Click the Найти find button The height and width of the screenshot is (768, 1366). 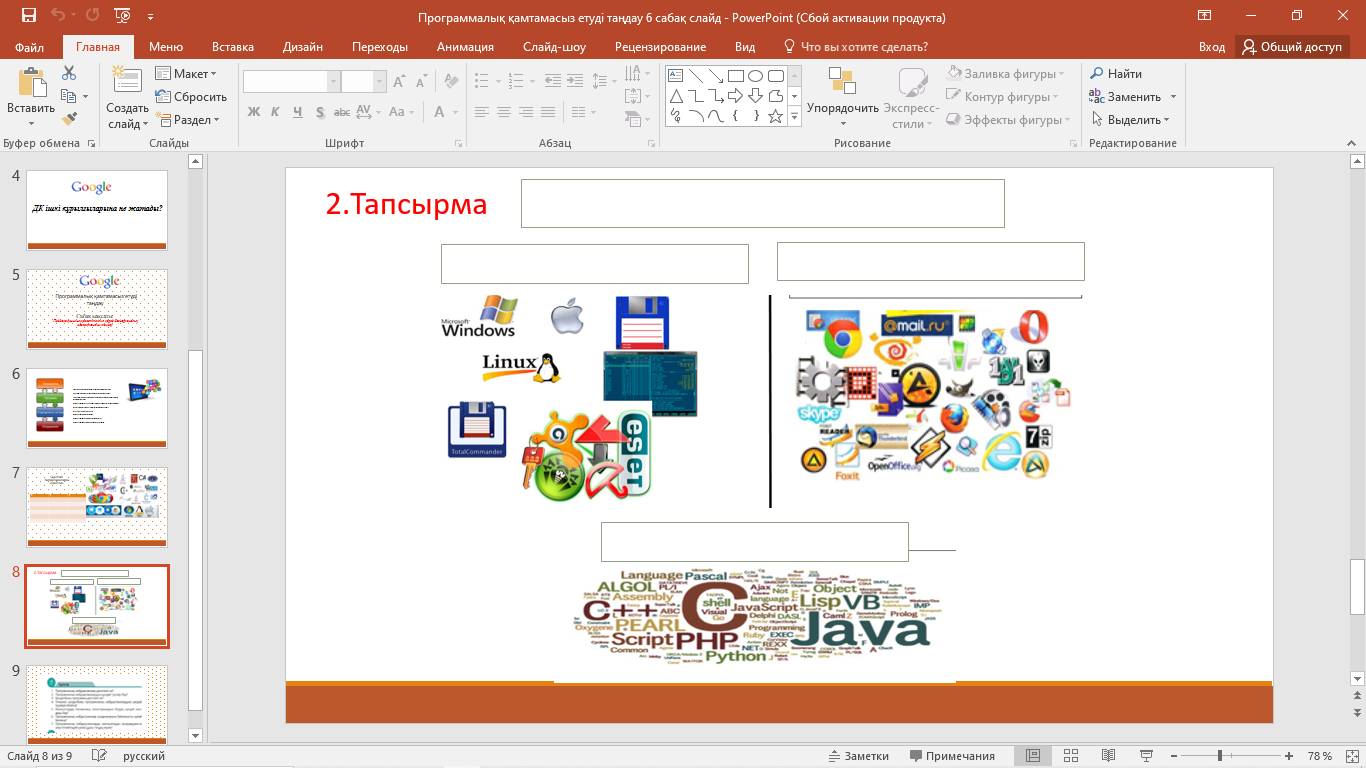1116,74
